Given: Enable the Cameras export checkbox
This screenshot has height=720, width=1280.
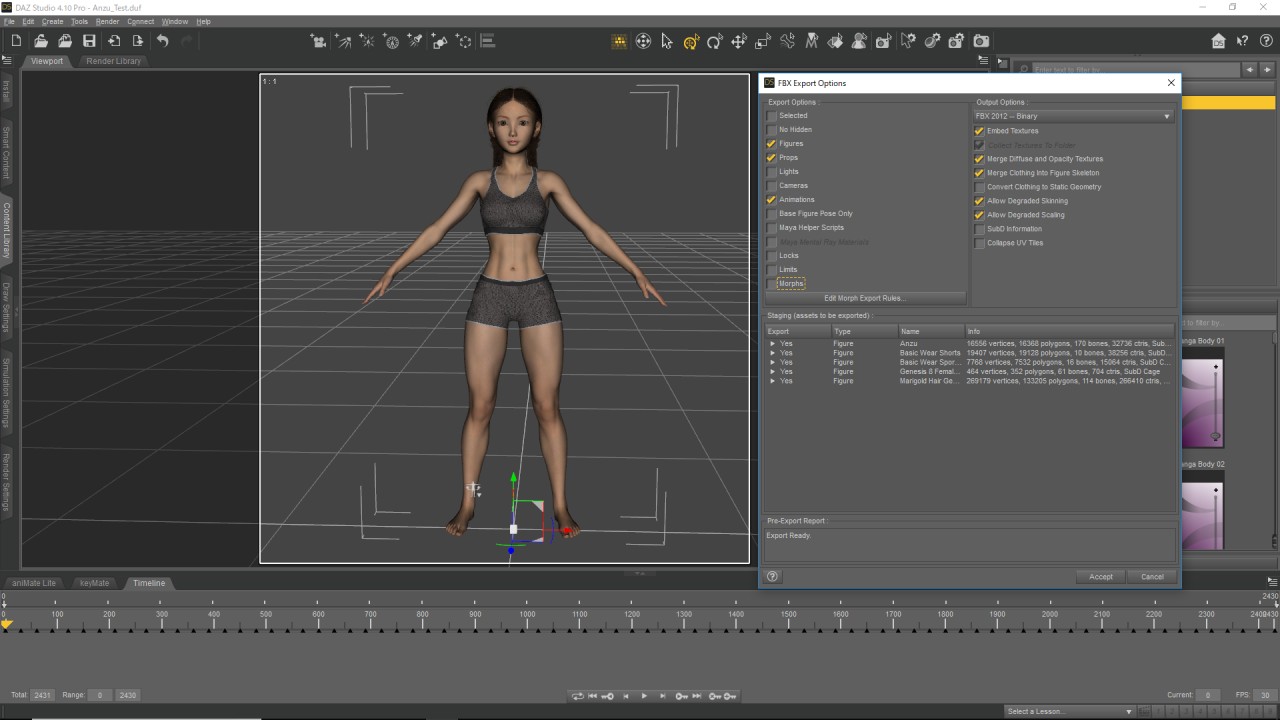Looking at the screenshot, I should (x=772, y=186).
